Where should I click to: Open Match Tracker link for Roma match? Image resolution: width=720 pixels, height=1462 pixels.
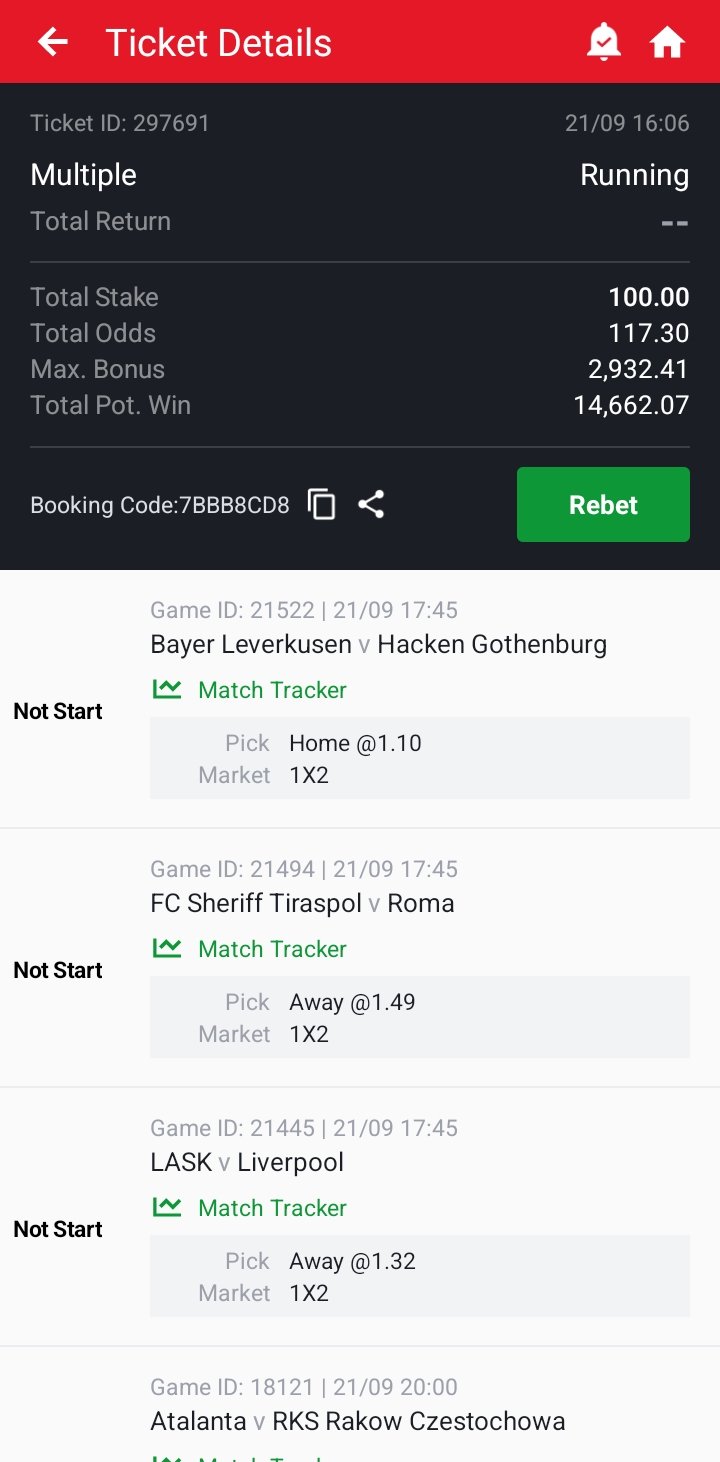[x=272, y=949]
